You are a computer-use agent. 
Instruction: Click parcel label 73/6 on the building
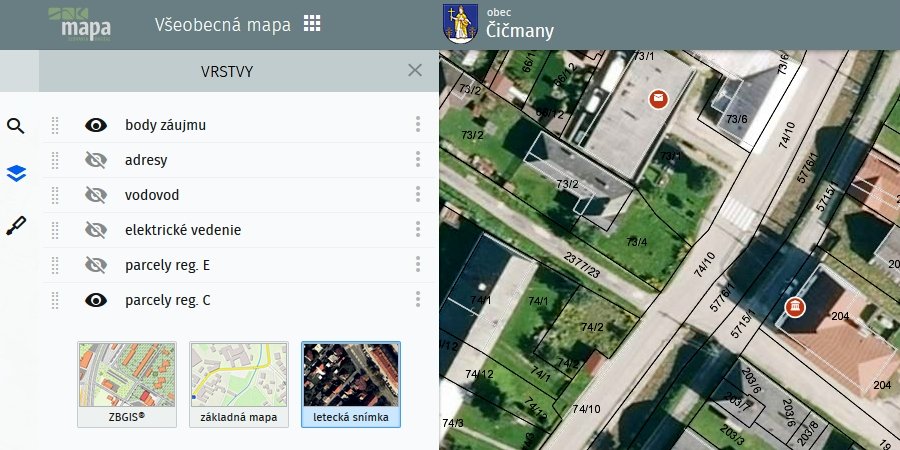pos(737,119)
